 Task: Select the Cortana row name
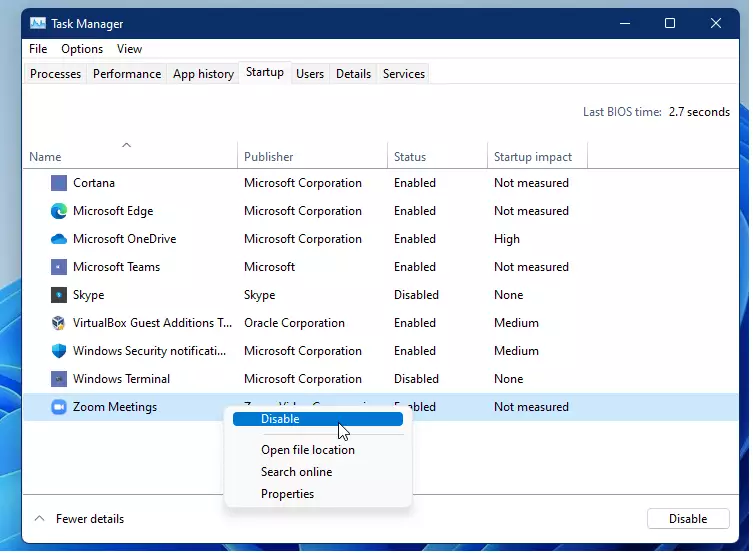click(94, 183)
